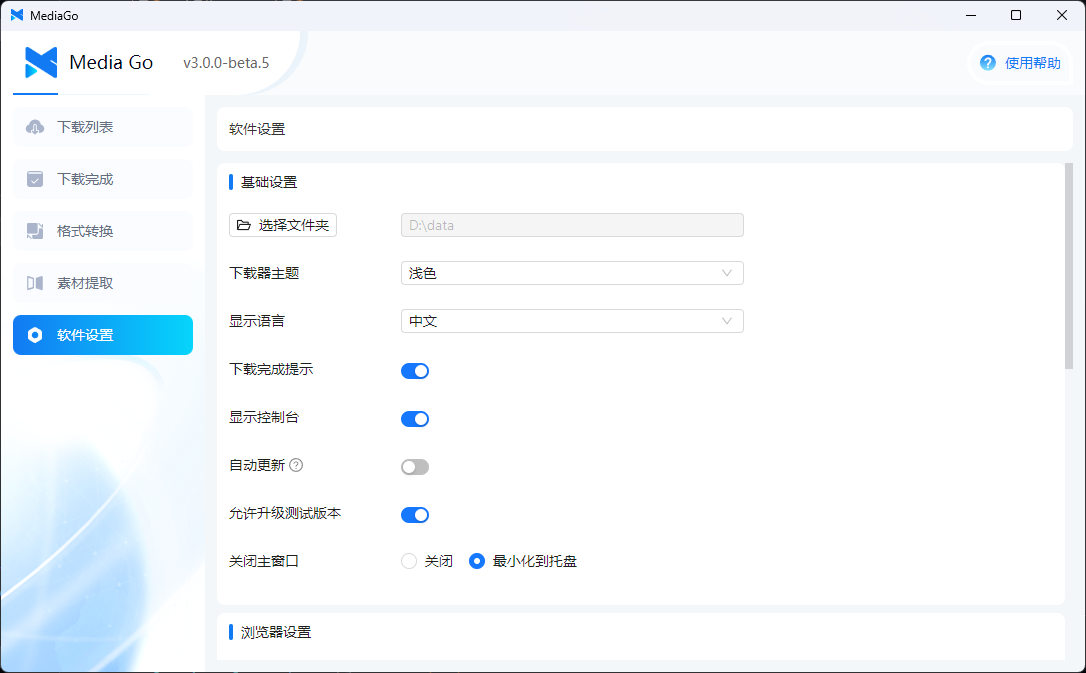Image resolution: width=1086 pixels, height=673 pixels.
Task: Disable the 下载完成提示 toggle
Action: [x=415, y=371]
